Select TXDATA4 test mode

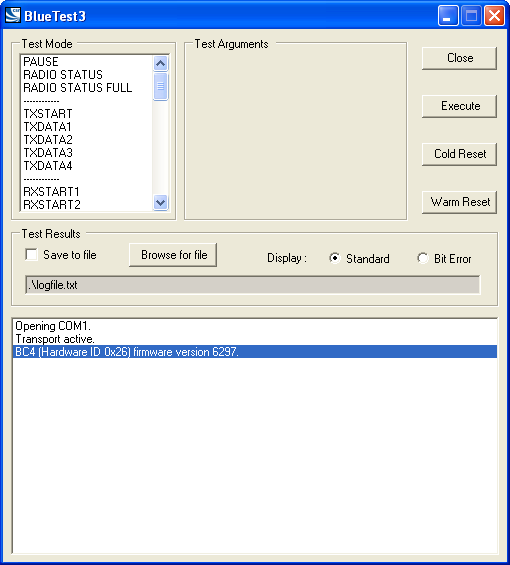click(87, 166)
